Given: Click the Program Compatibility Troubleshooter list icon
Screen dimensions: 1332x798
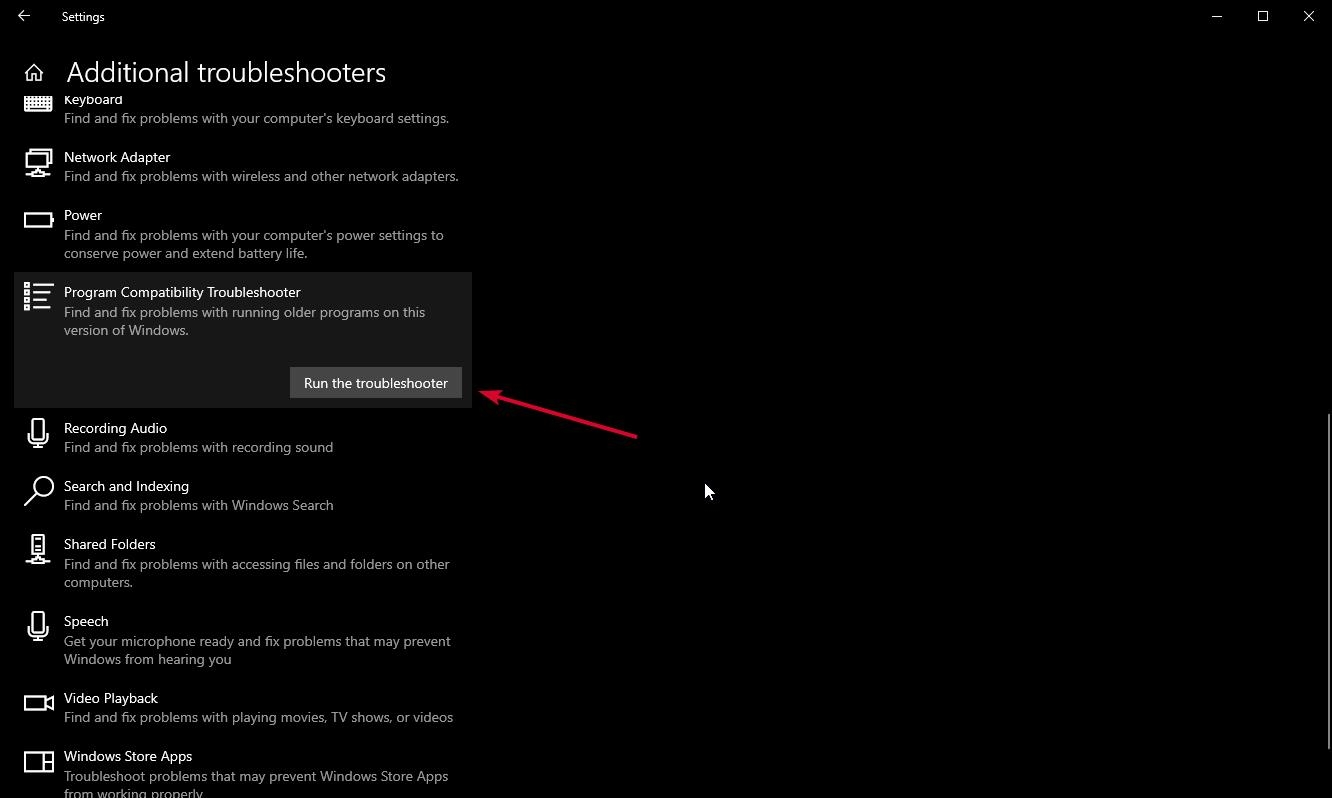Looking at the screenshot, I should point(38,296).
